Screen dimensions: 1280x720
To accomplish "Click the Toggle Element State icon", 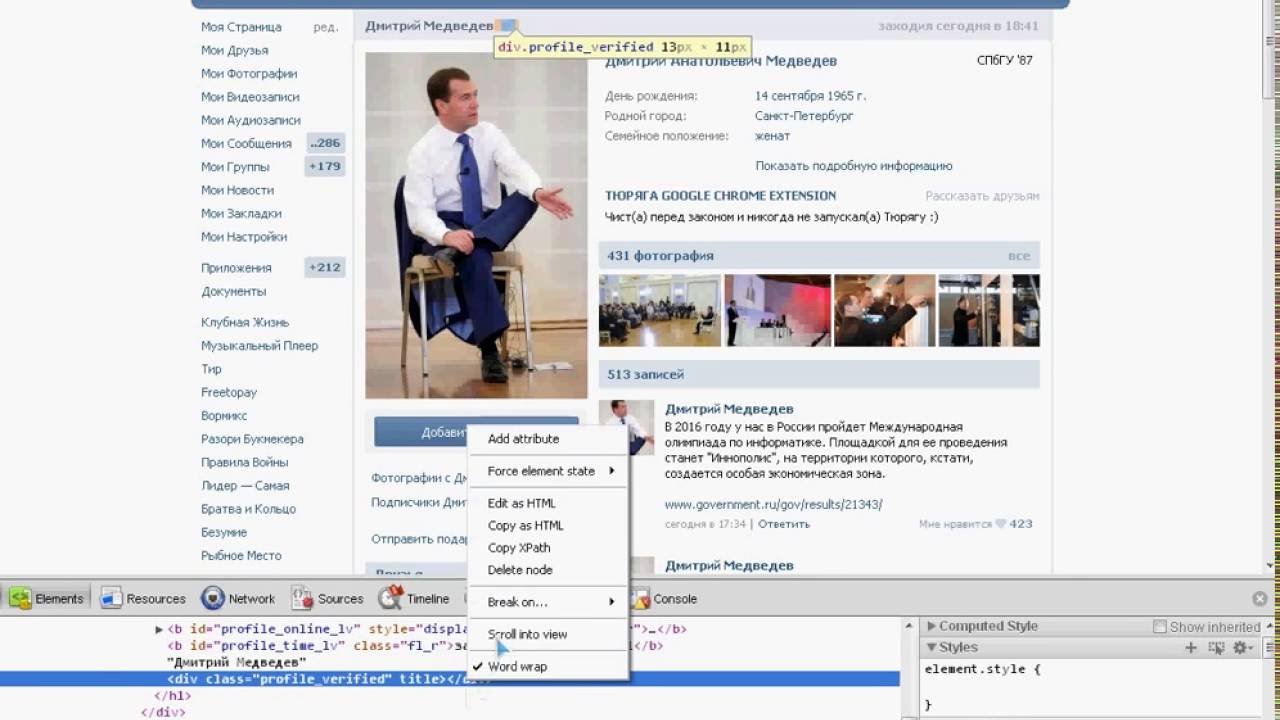I will tap(1216, 648).
